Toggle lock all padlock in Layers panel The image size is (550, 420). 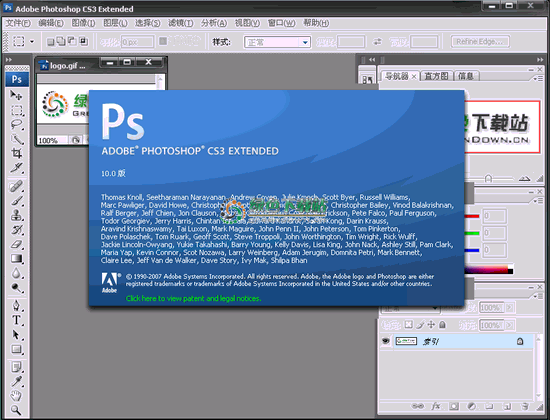pyautogui.click(x=442, y=325)
